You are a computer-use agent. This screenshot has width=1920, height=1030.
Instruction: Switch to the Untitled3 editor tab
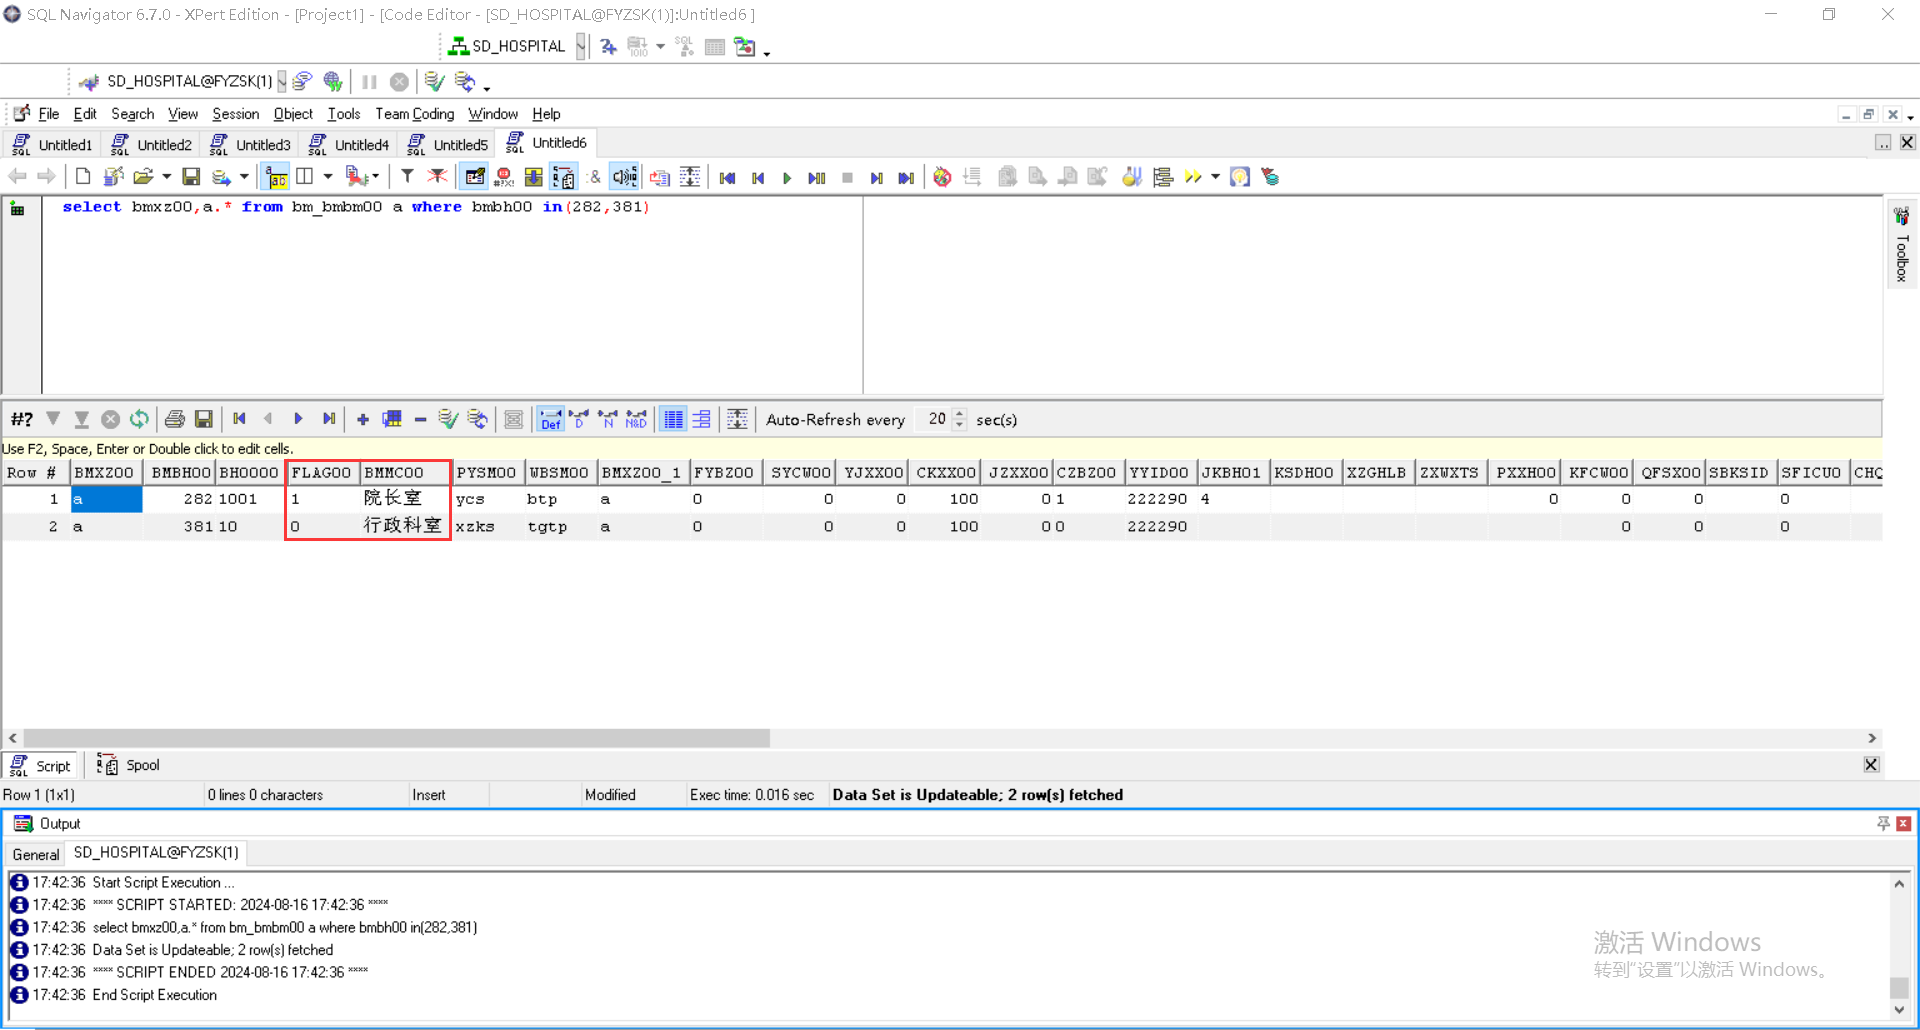point(251,145)
